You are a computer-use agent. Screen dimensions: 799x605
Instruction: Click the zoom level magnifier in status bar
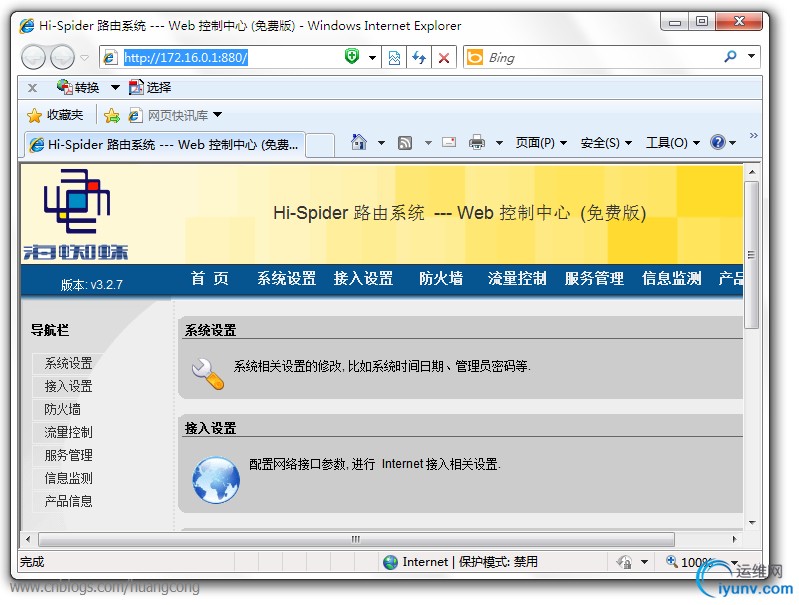pos(672,561)
